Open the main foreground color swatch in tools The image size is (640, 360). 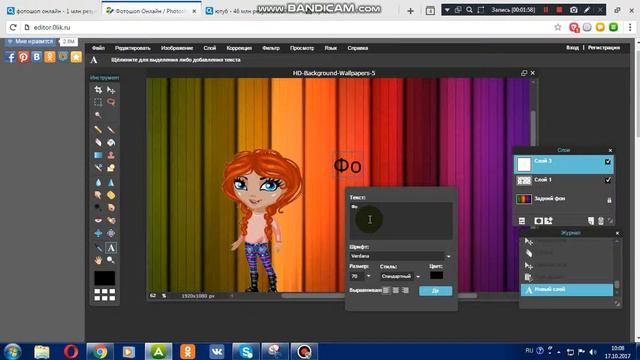[104, 278]
